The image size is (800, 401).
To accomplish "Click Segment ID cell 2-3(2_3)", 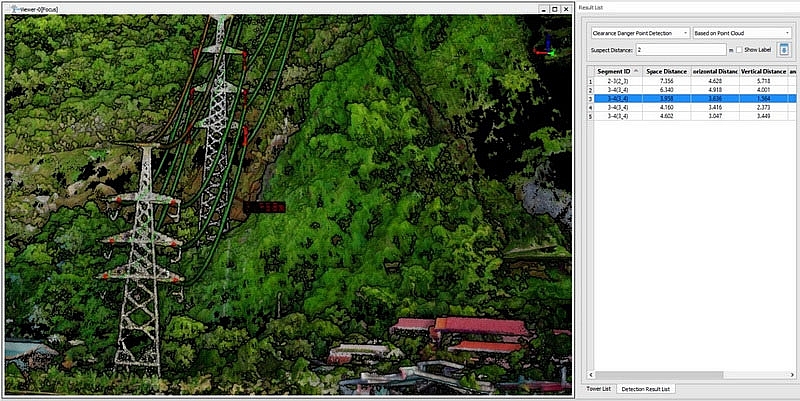I will 618,81.
